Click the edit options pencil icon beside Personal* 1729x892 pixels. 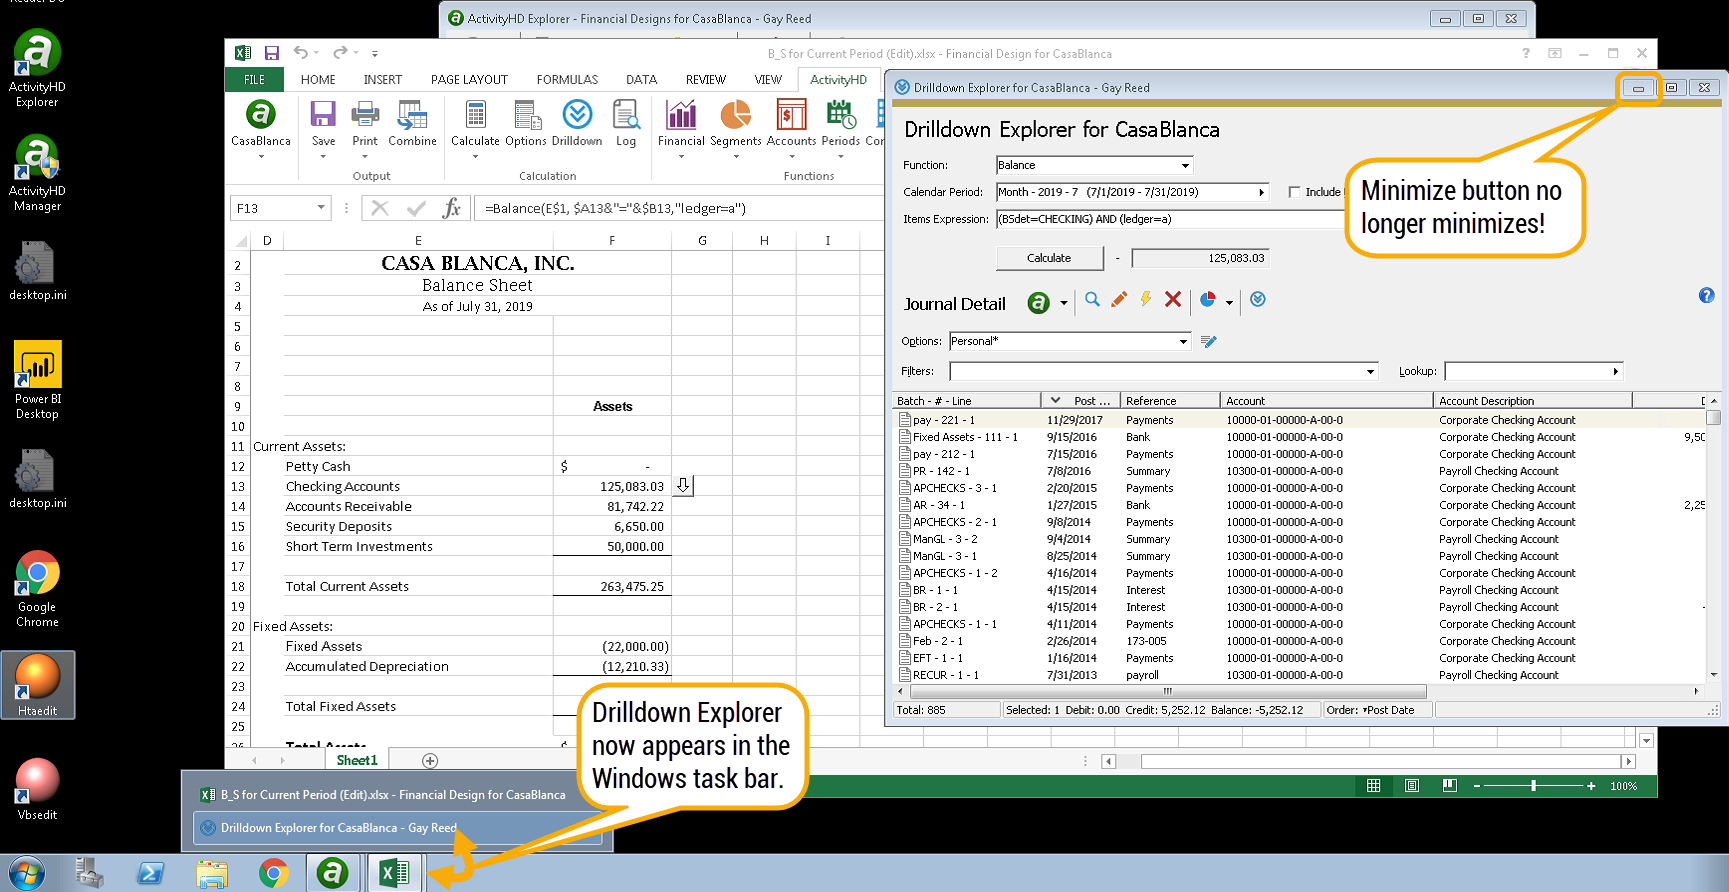tap(1209, 342)
